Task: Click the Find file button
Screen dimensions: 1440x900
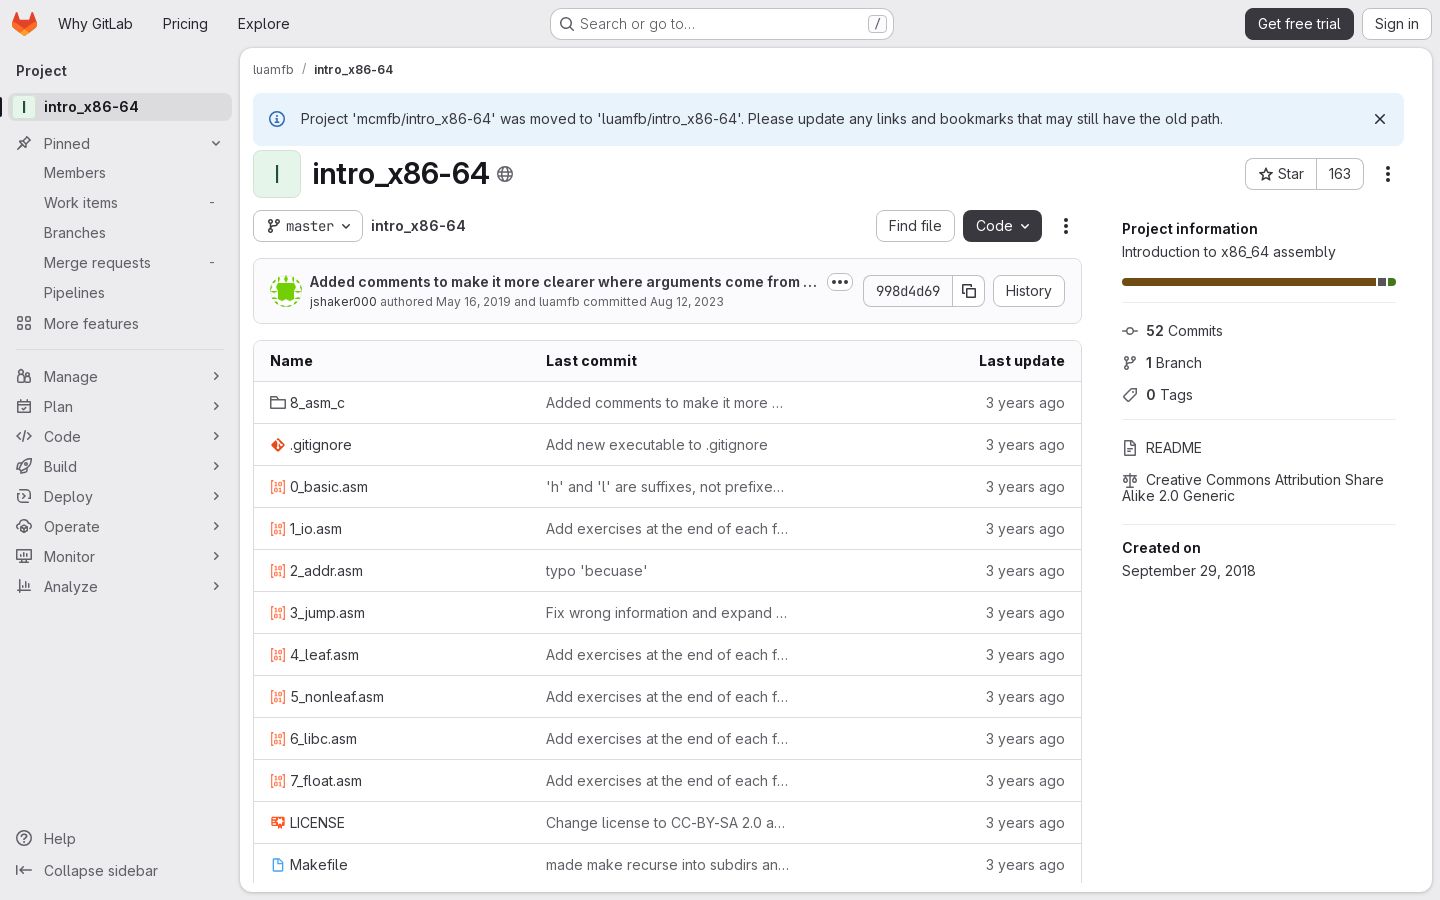Action: [915, 226]
